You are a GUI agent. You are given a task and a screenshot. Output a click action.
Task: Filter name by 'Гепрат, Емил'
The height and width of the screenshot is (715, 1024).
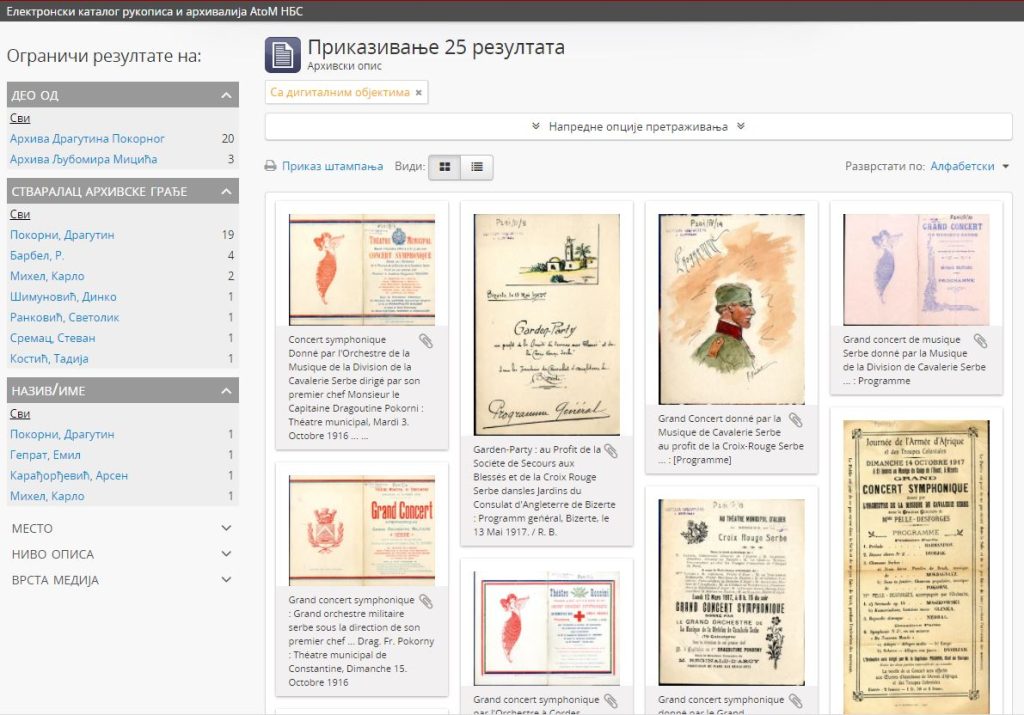pos(45,455)
